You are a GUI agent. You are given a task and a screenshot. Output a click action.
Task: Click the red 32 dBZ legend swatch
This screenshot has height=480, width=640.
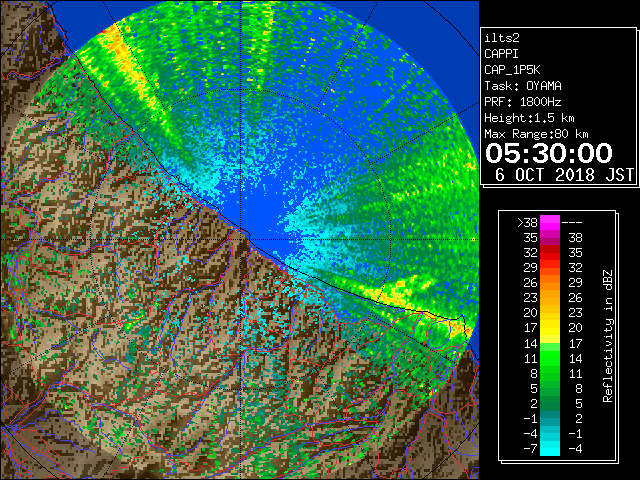pyautogui.click(x=550, y=253)
